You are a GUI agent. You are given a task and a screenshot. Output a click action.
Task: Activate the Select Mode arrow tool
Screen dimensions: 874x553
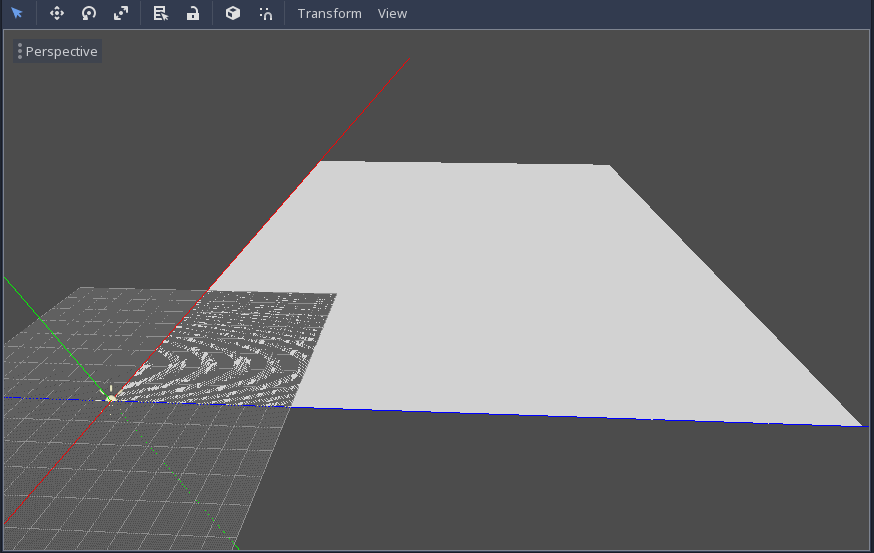[x=17, y=14]
